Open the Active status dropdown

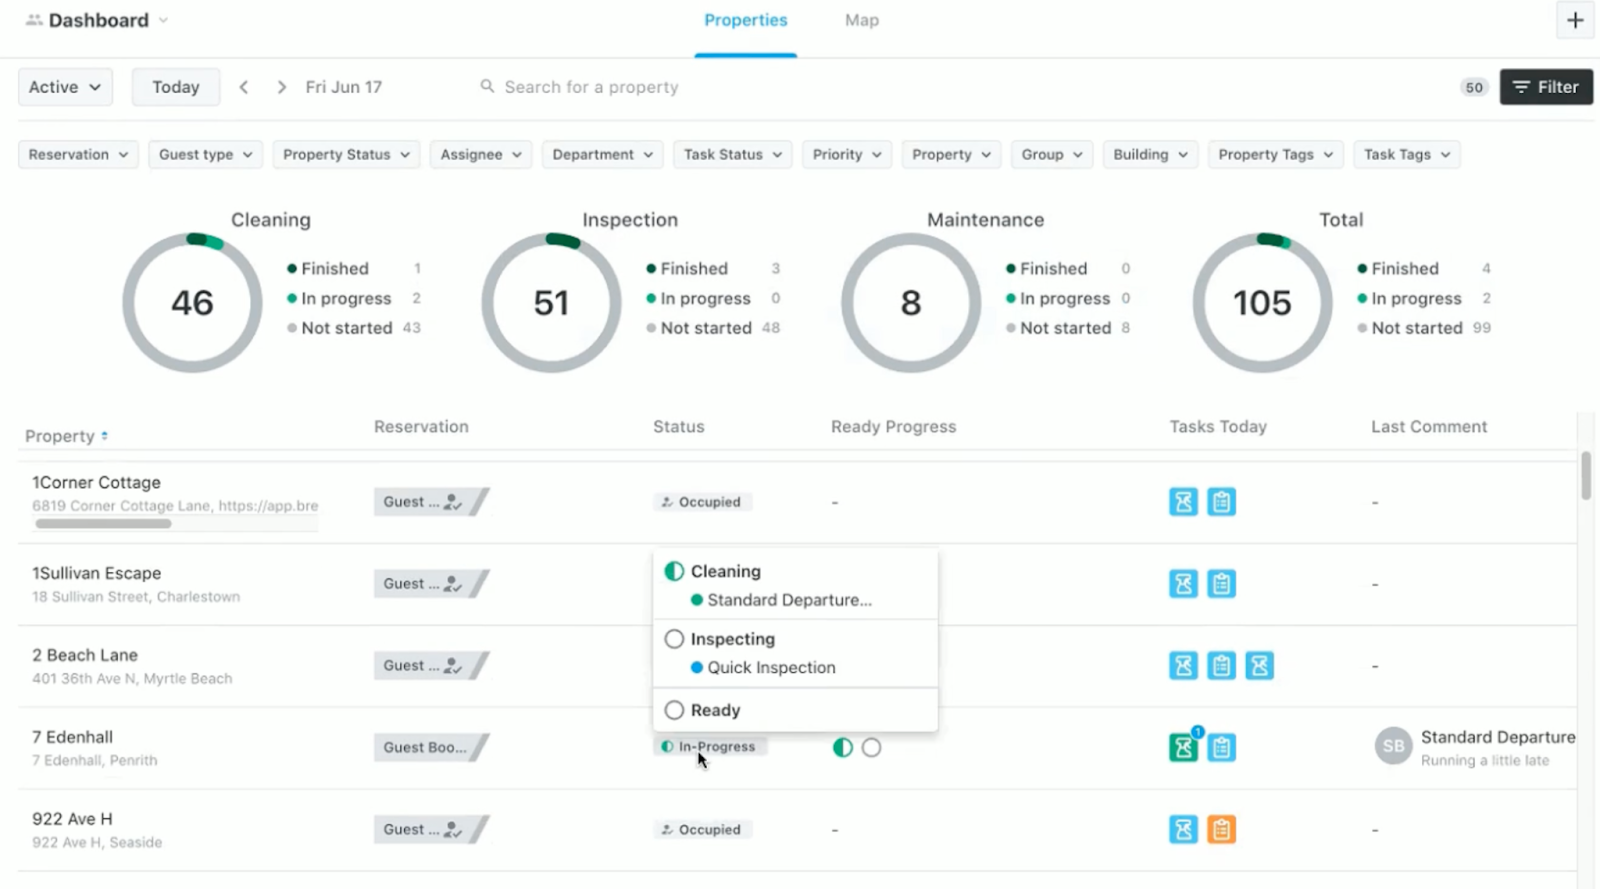click(x=65, y=87)
